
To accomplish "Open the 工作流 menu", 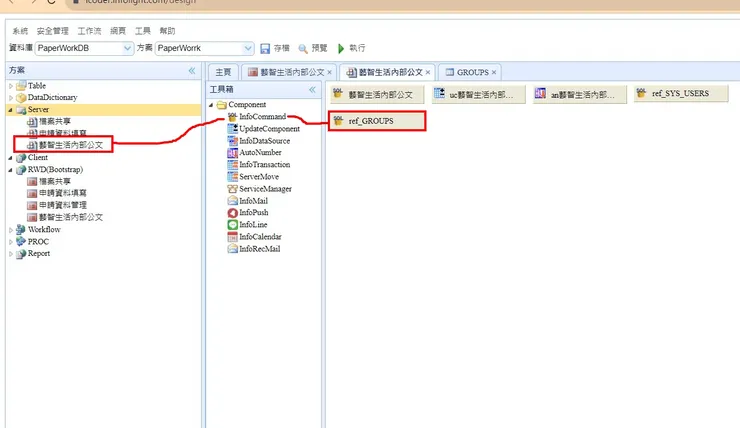I will (89, 31).
